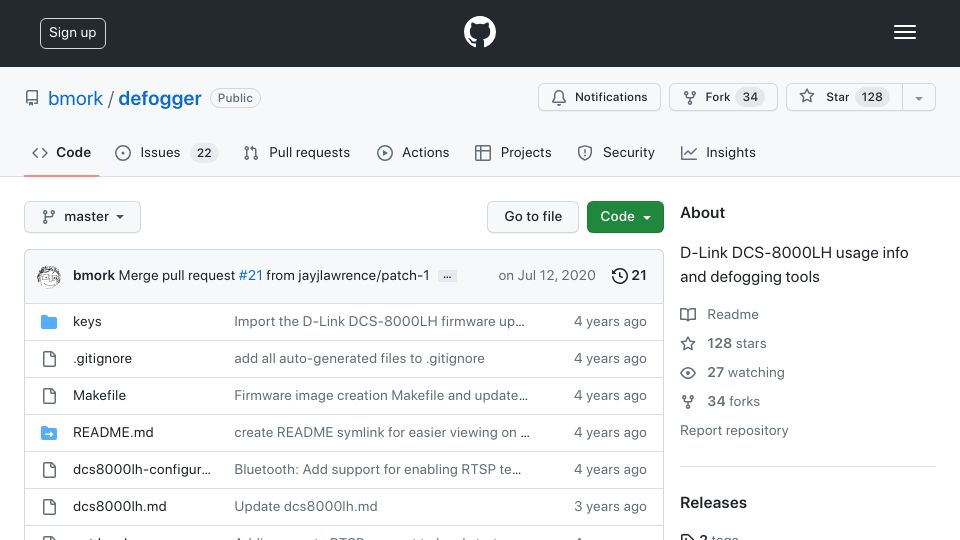The width and height of the screenshot is (960, 540).
Task: Click the Releases heading
Action: [x=713, y=503]
